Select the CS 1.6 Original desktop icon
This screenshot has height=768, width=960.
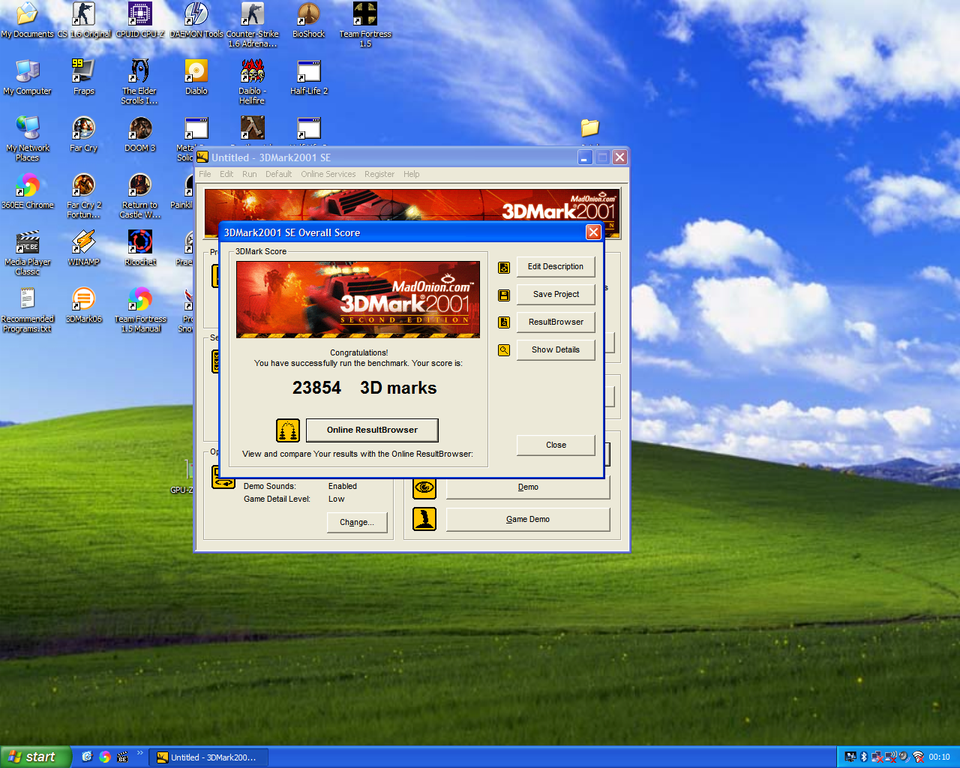click(x=84, y=20)
